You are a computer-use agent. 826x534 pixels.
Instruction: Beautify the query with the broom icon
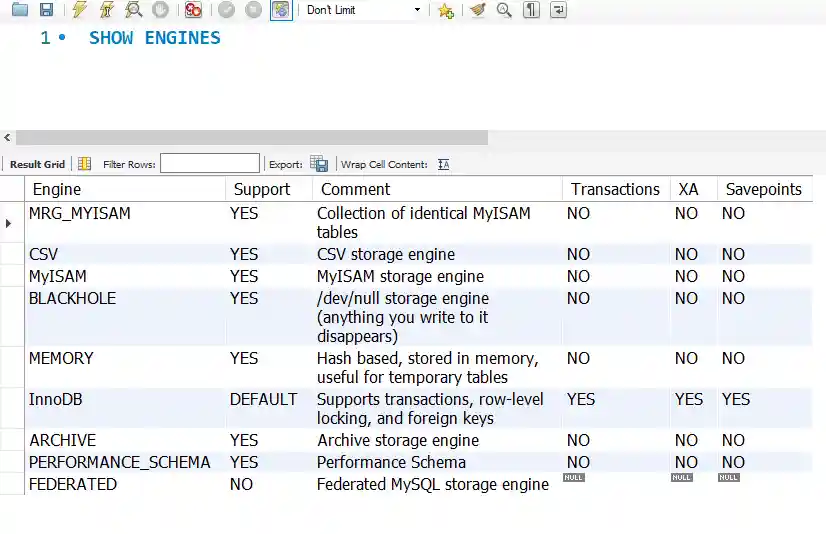click(478, 9)
